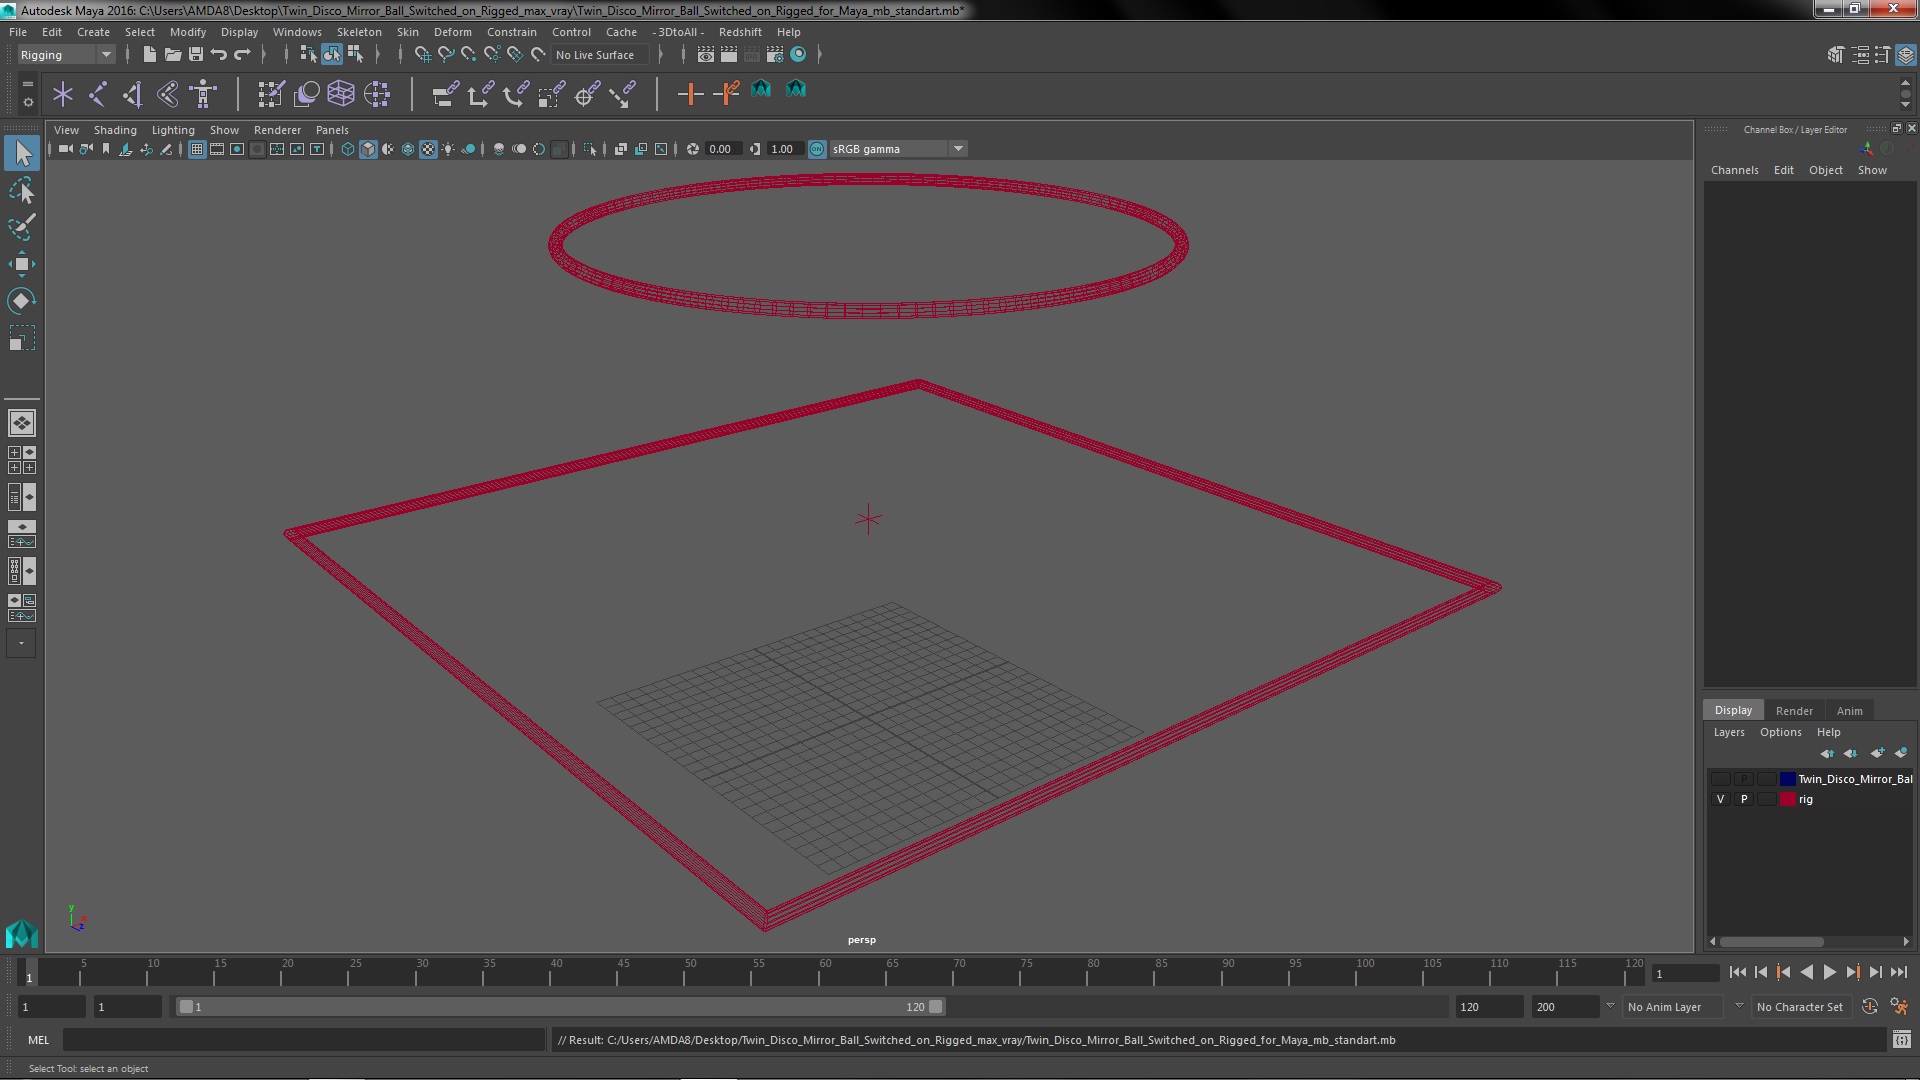Select the arrow Select tool
1920x1080 pixels.
pyautogui.click(x=22, y=153)
